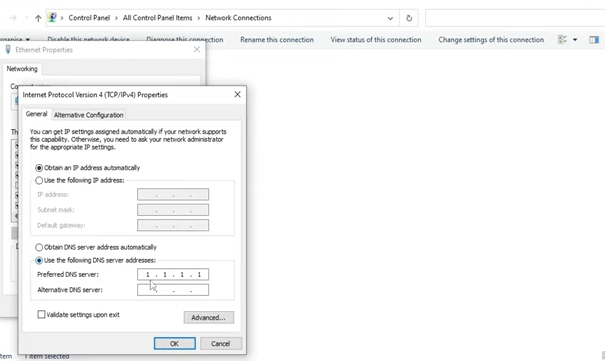The image size is (605, 361).
Task: Change your view icon in toolbar
Action: [x=563, y=40]
